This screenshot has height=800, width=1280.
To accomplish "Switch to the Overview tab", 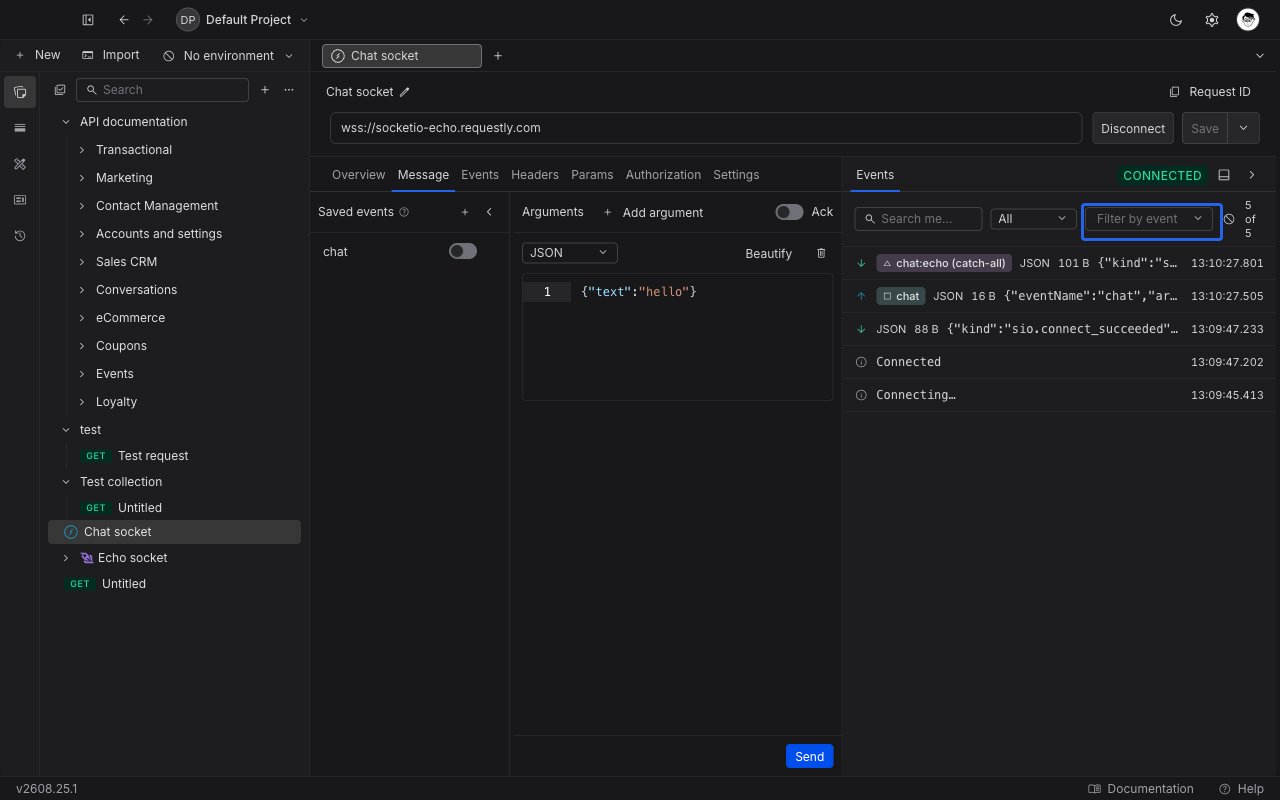I will [358, 174].
